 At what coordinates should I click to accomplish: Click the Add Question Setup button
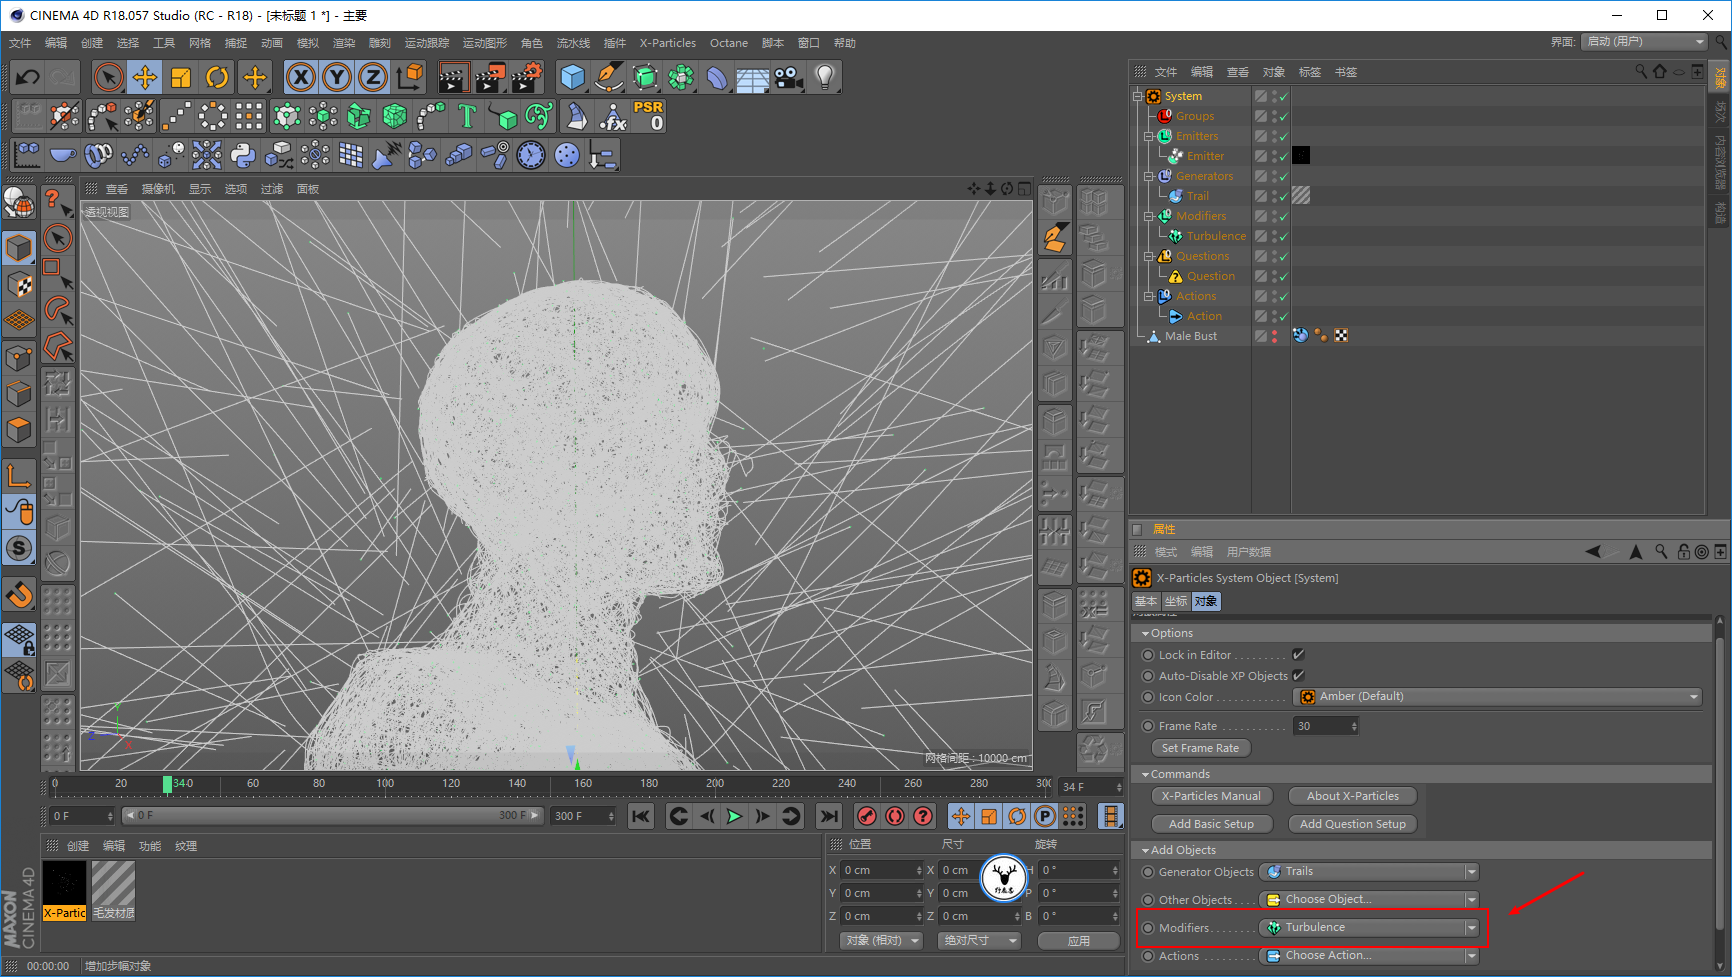(x=1353, y=824)
